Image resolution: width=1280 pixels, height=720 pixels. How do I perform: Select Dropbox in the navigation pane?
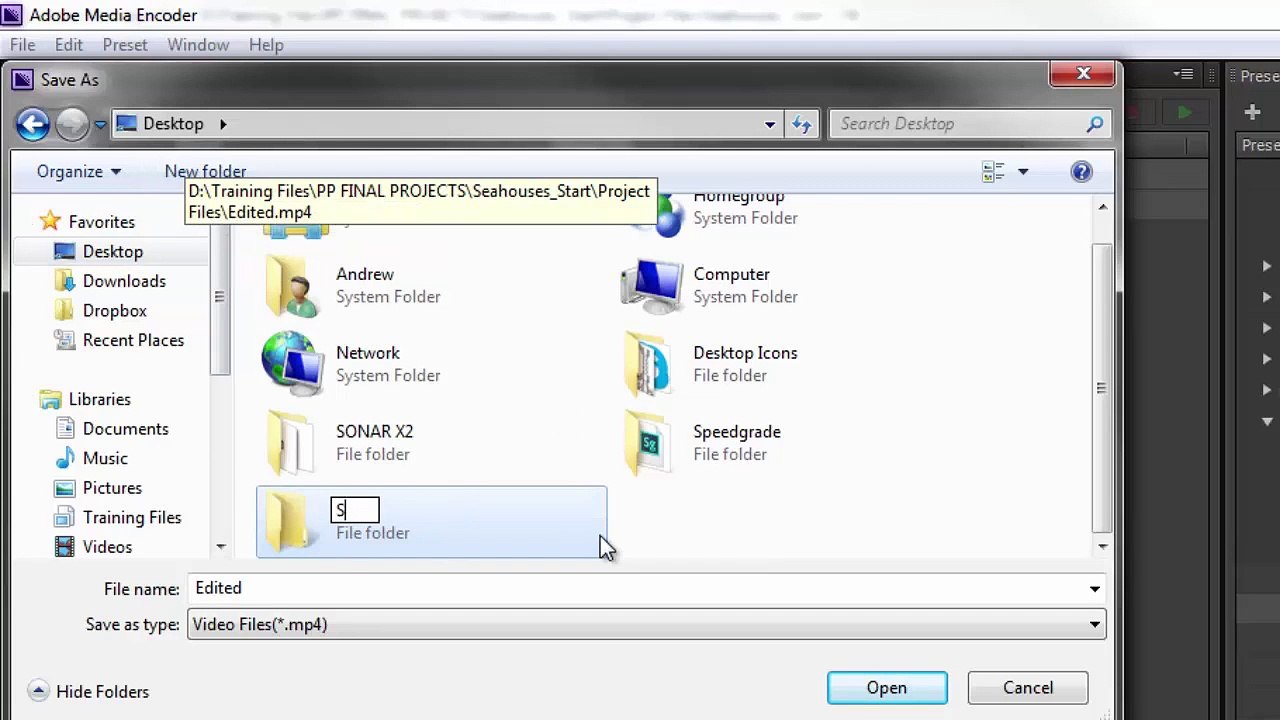(x=114, y=311)
